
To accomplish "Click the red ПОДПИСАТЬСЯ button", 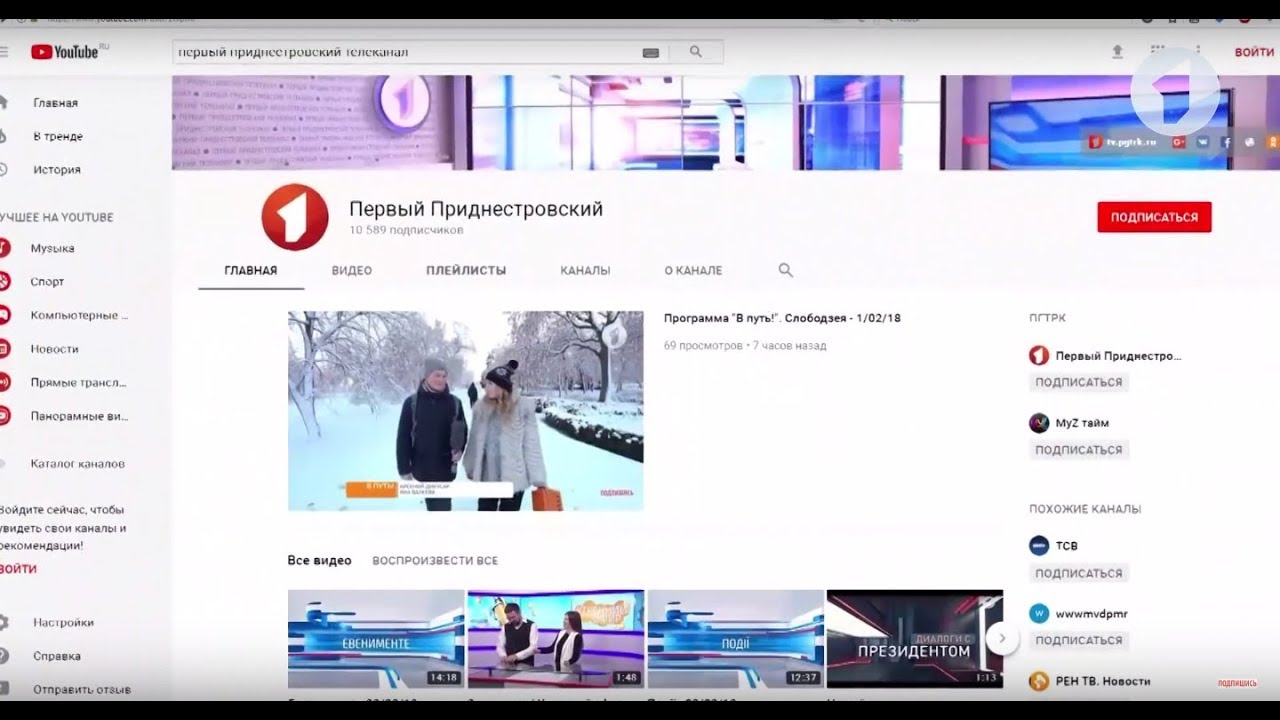I will 1154,216.
